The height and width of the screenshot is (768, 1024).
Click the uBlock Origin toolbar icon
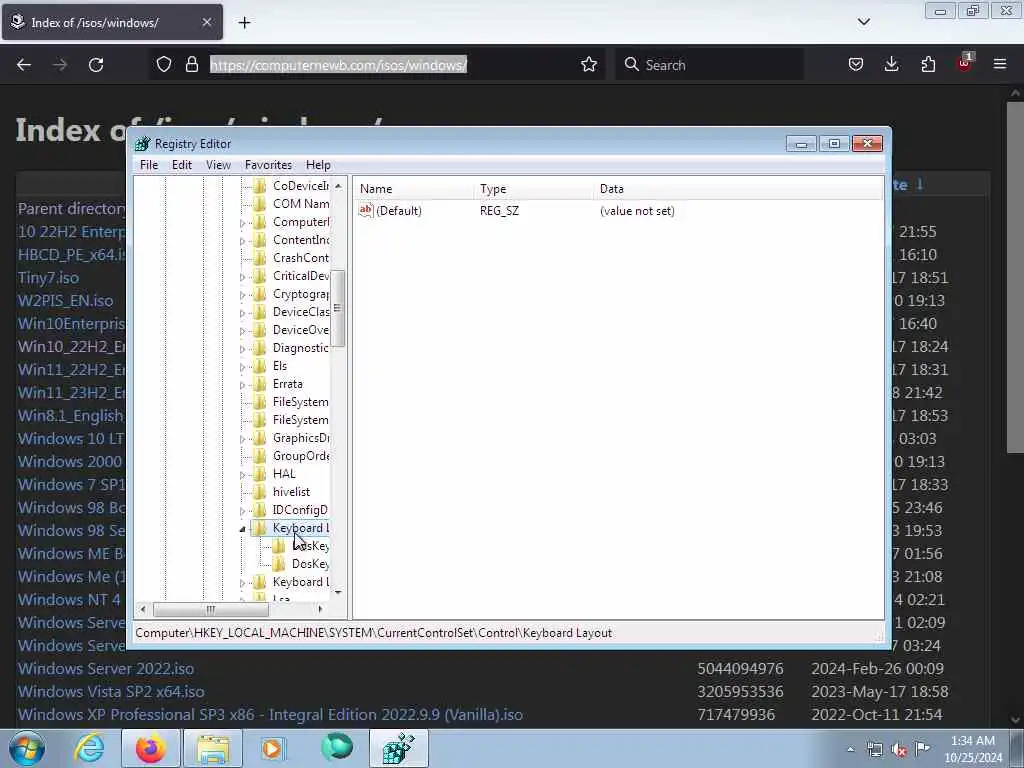tap(965, 63)
